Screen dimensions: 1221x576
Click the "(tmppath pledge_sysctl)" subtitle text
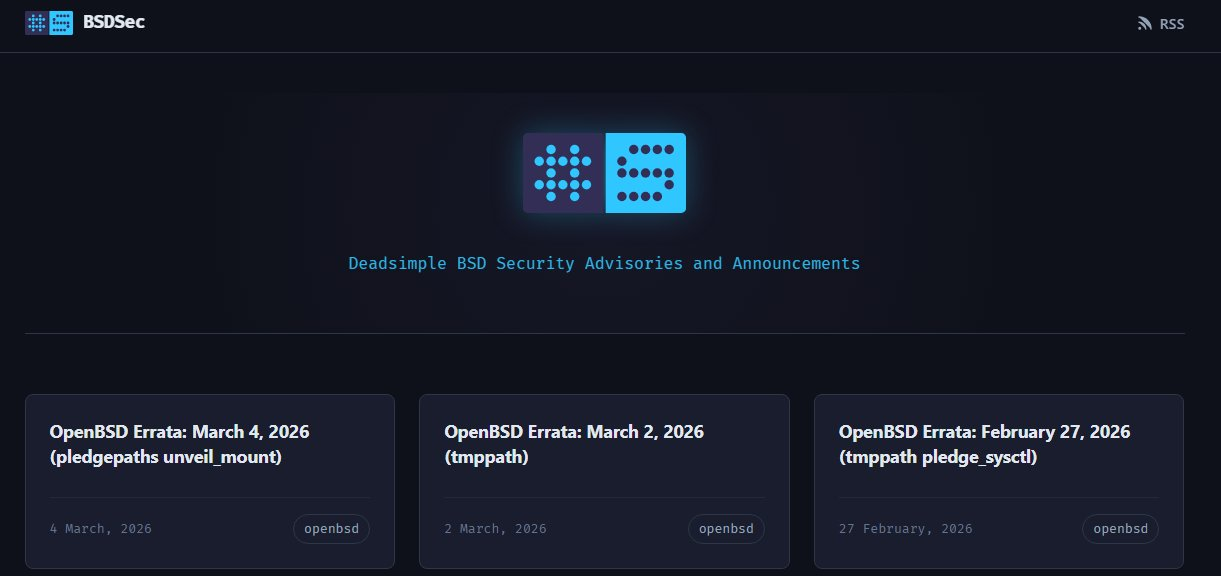pyautogui.click(x=938, y=457)
